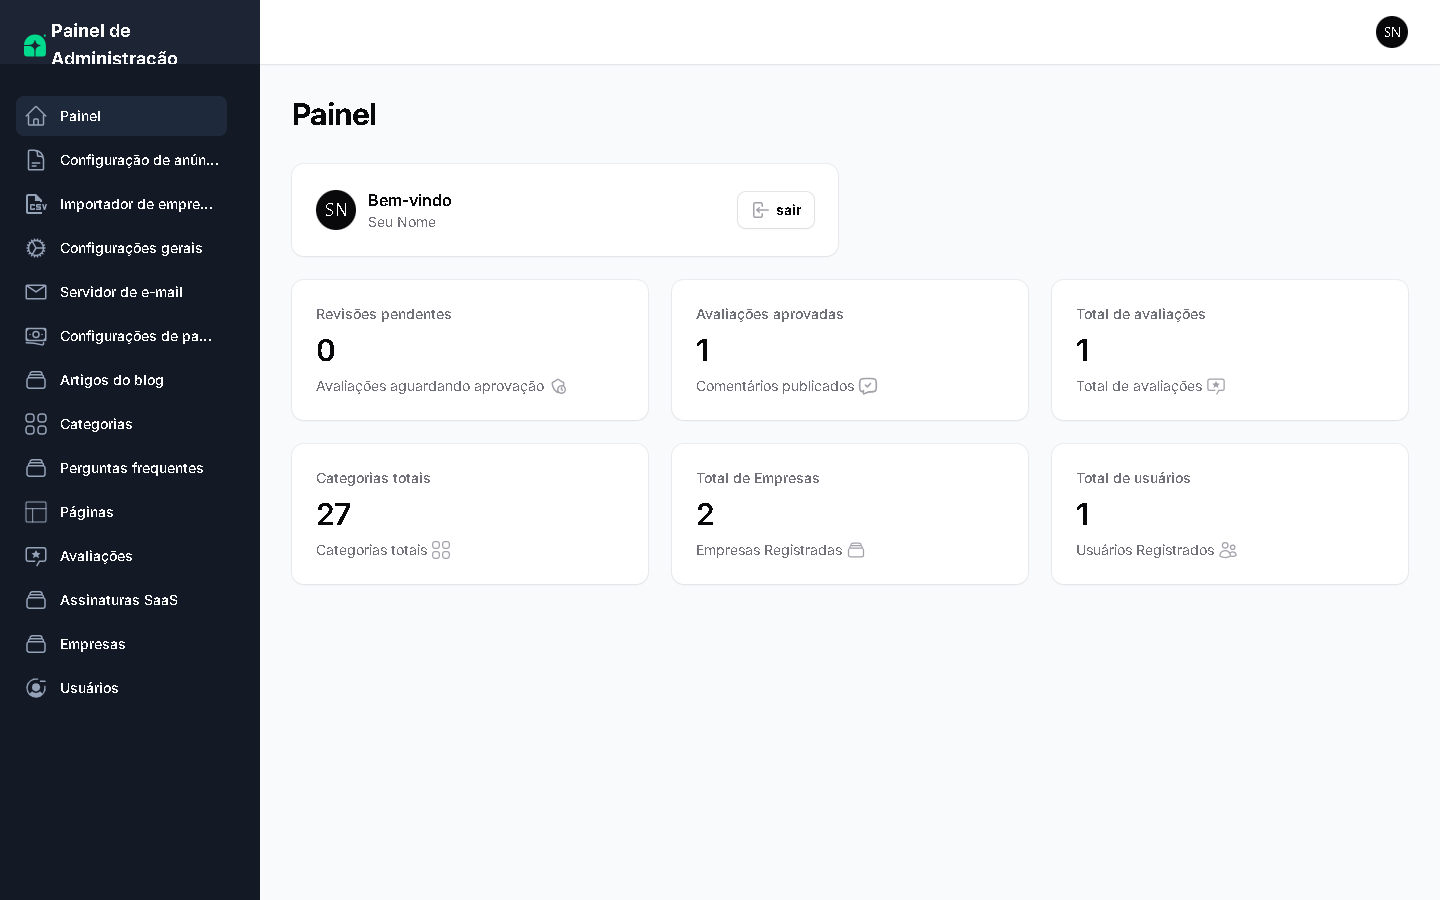Click the star chat icon for Avaliações
The image size is (1440, 900).
pos(36,556)
